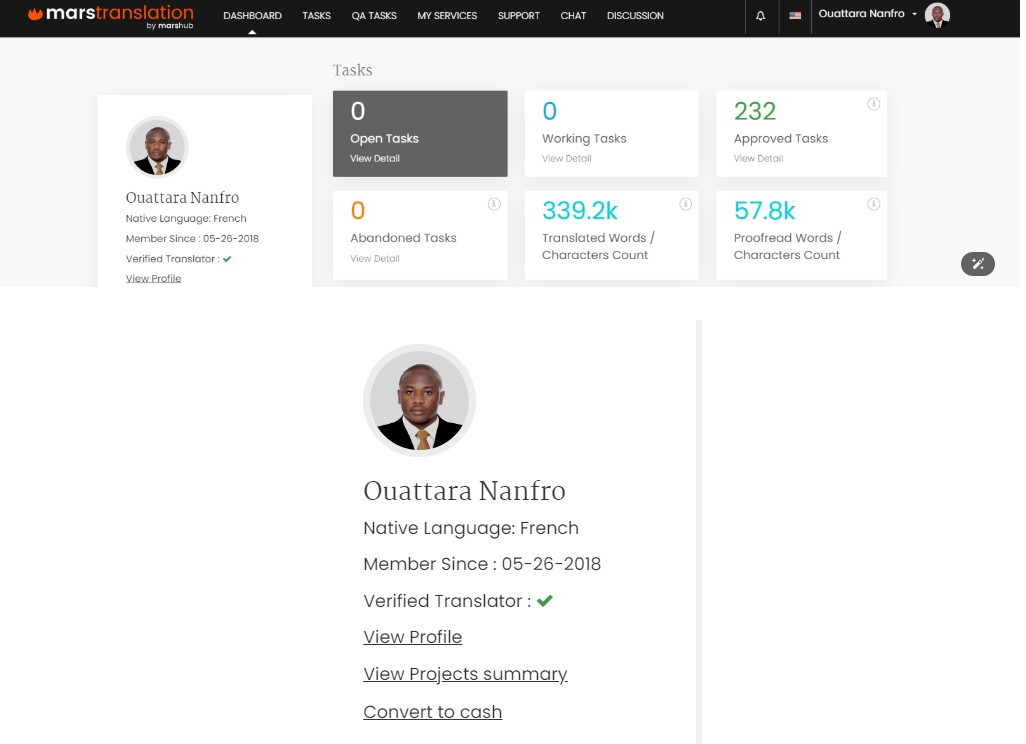The image size is (1026, 744).
Task: Open the language flag selector
Action: tap(795, 16)
